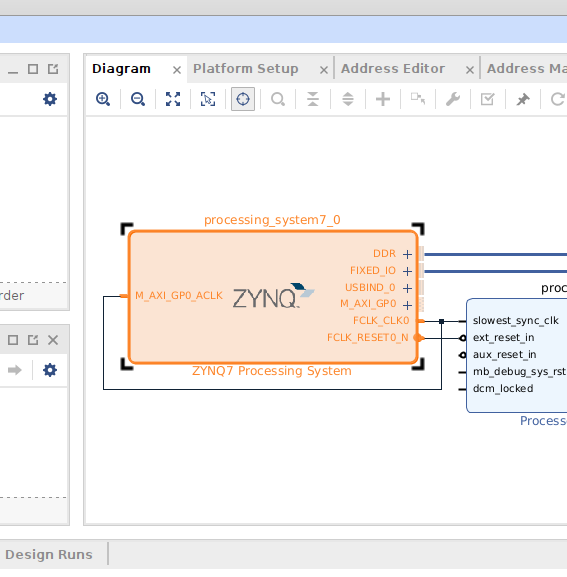Open settings gear in lower left panel

click(x=50, y=370)
